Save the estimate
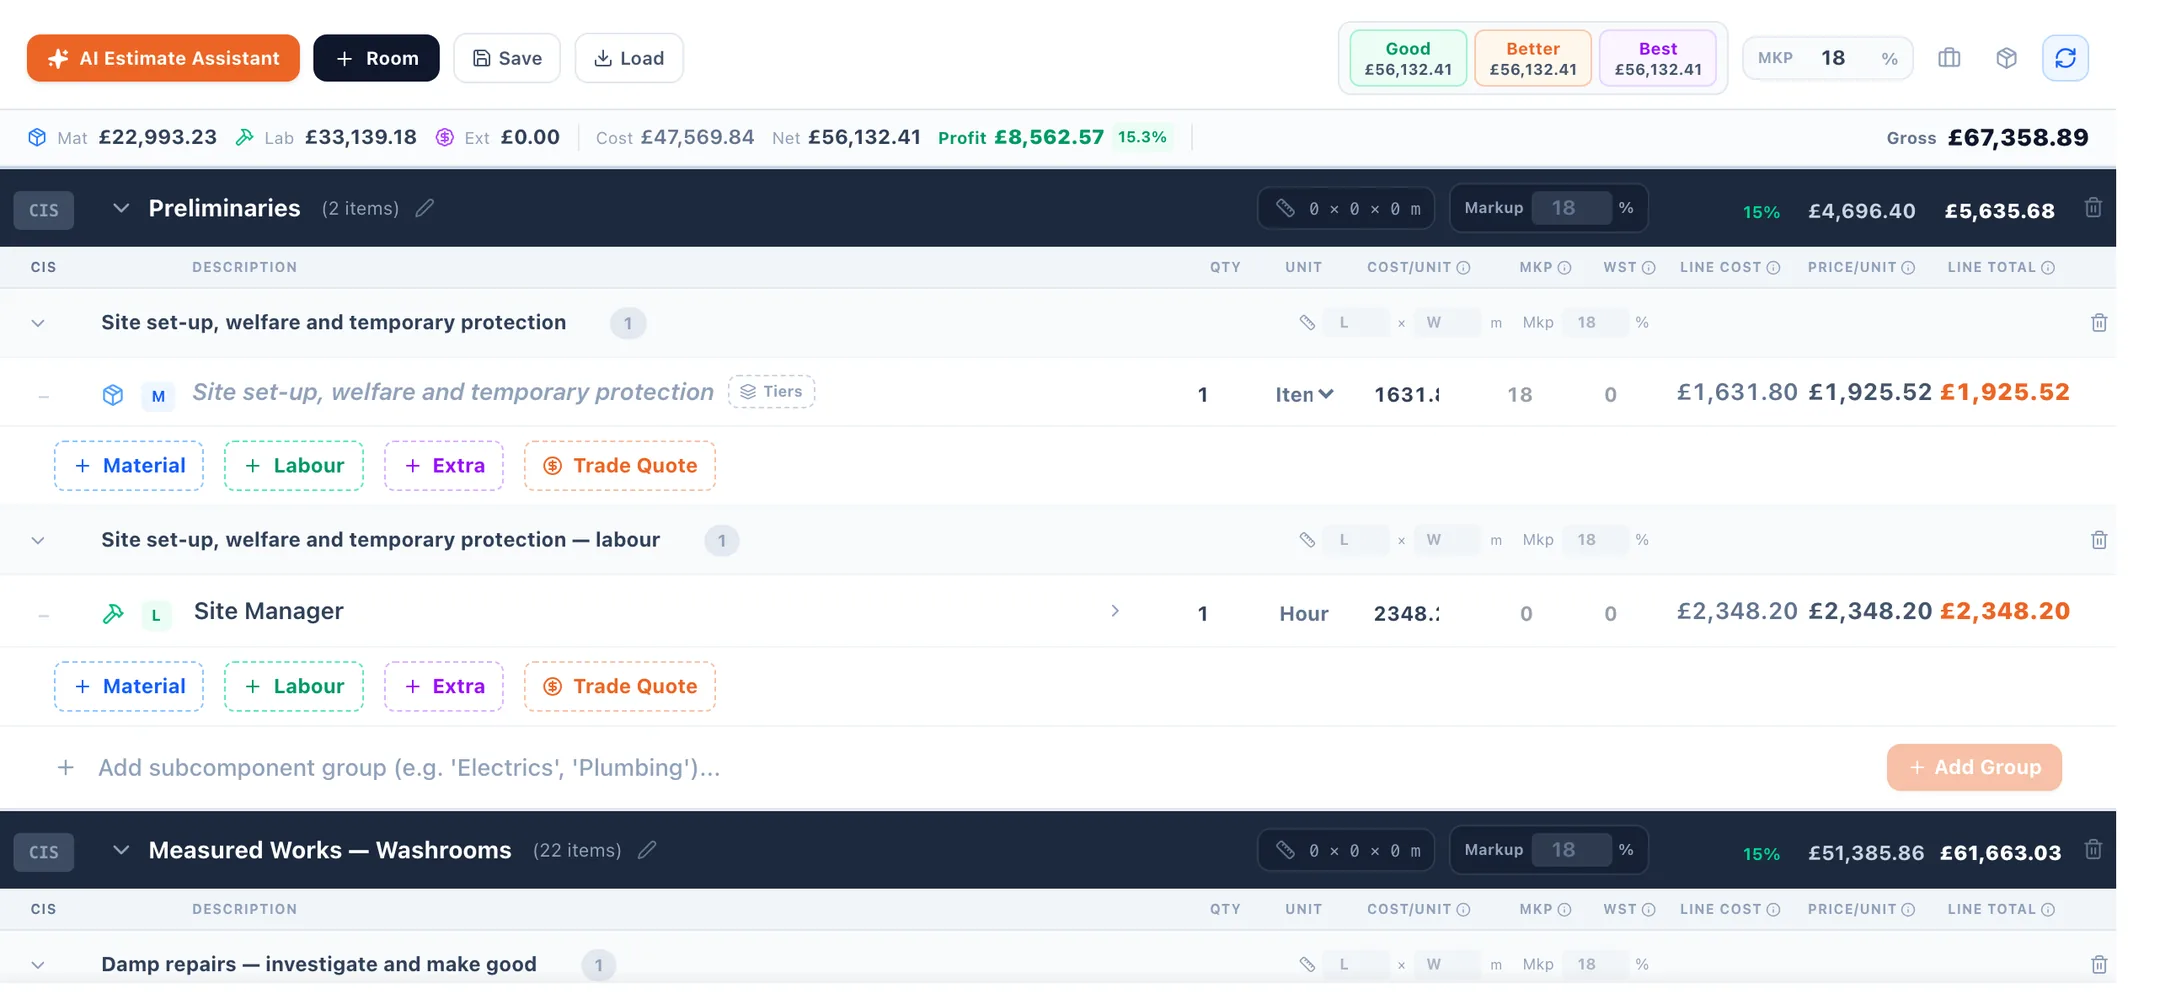 click(507, 58)
